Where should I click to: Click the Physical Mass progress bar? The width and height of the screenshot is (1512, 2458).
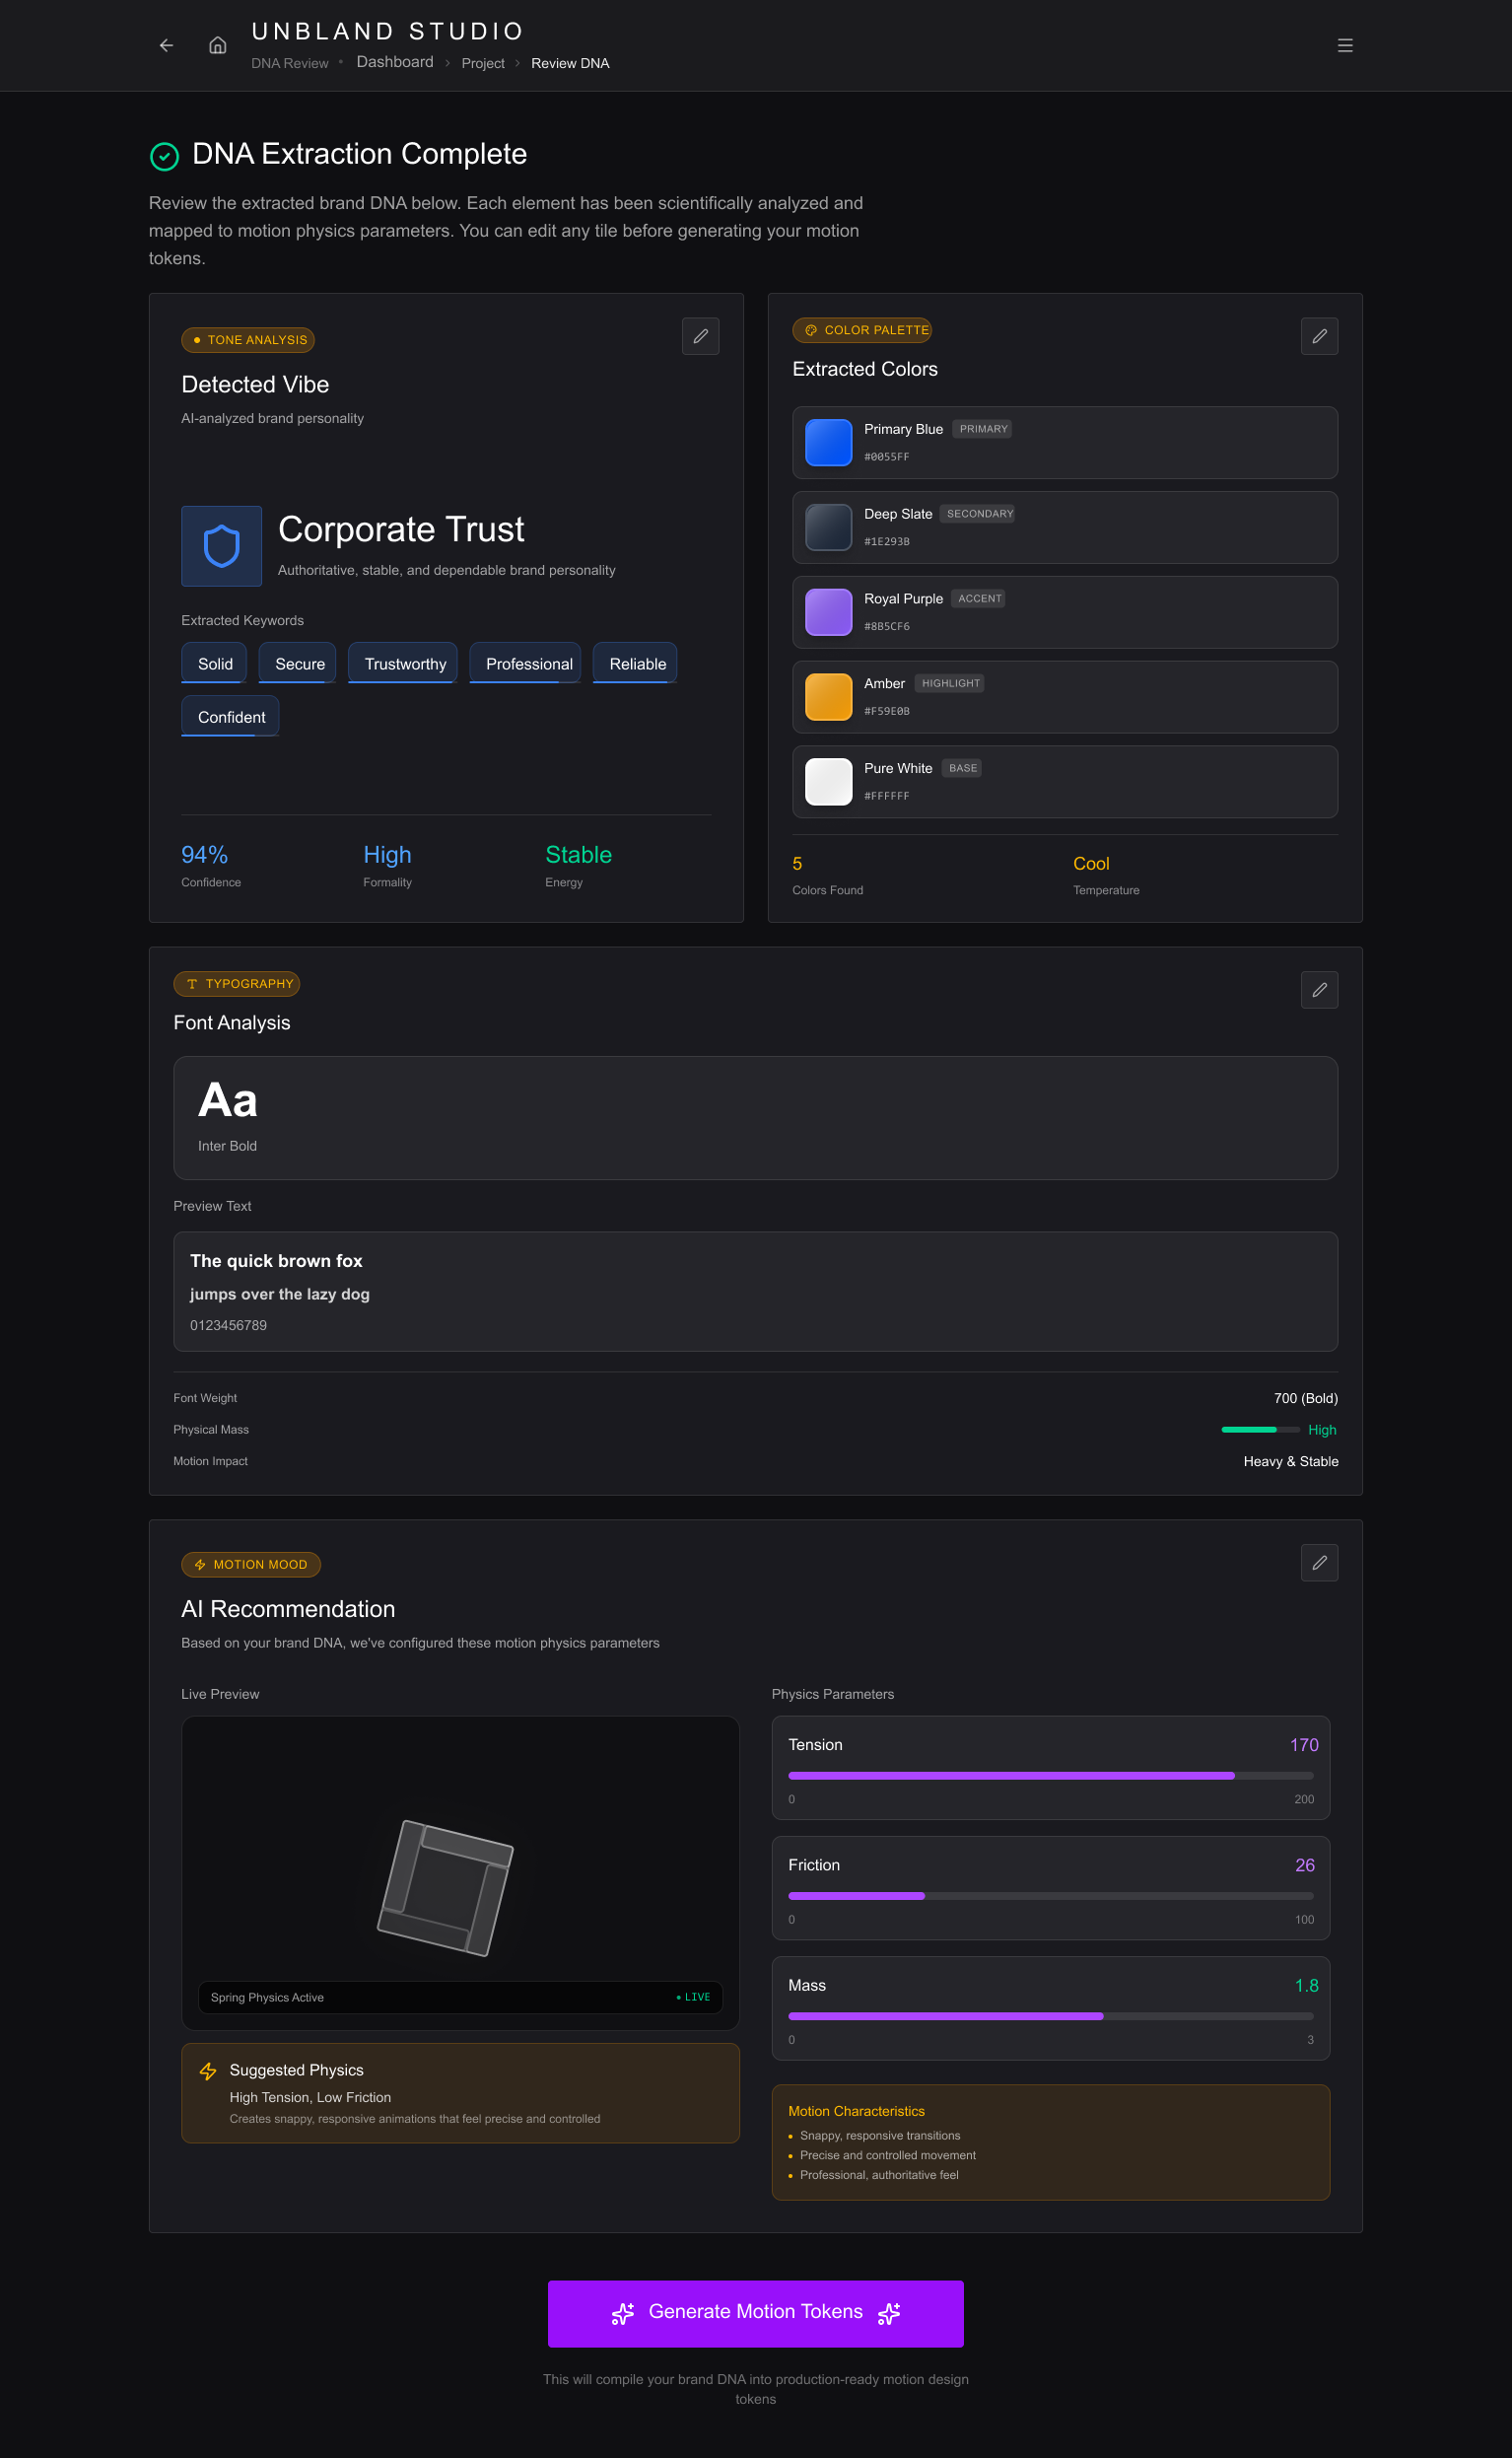[x=1260, y=1429]
